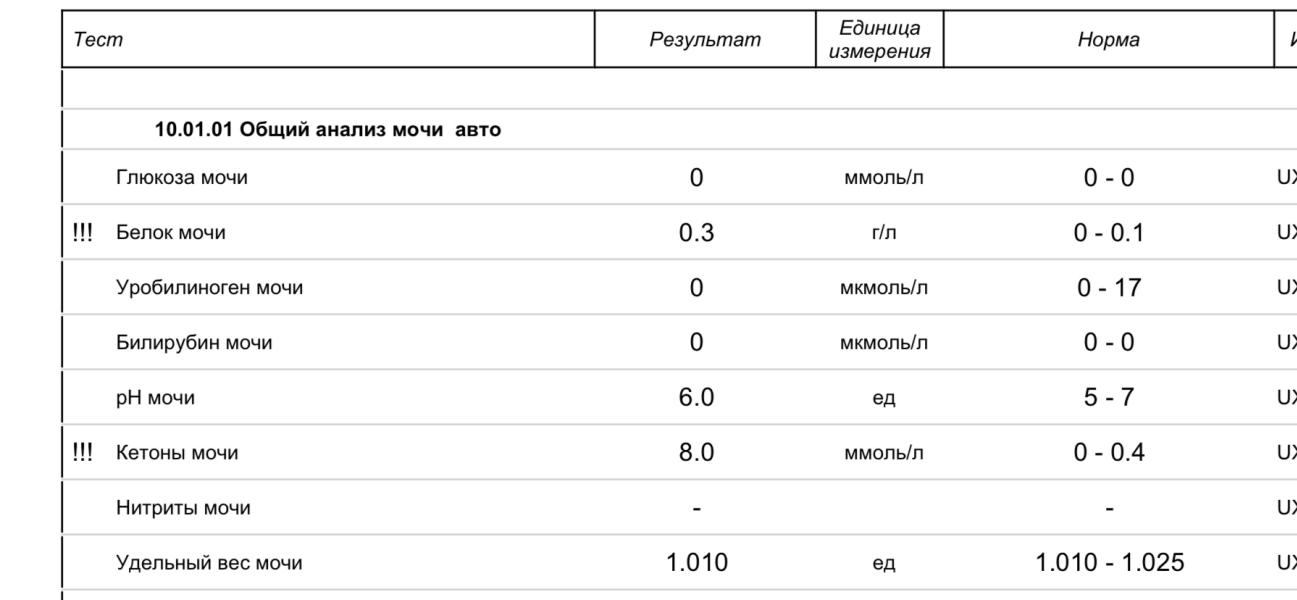Viewport: 1297px width, 600px height.
Task: Click the warning marker beside Белок мочи
Action: click(83, 233)
